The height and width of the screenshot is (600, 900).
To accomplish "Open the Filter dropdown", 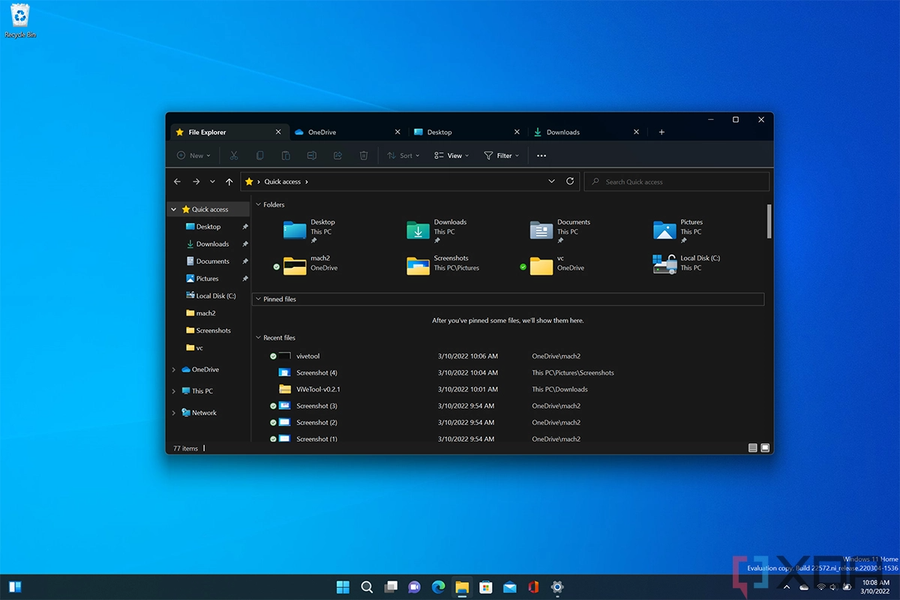I will pyautogui.click(x=501, y=156).
